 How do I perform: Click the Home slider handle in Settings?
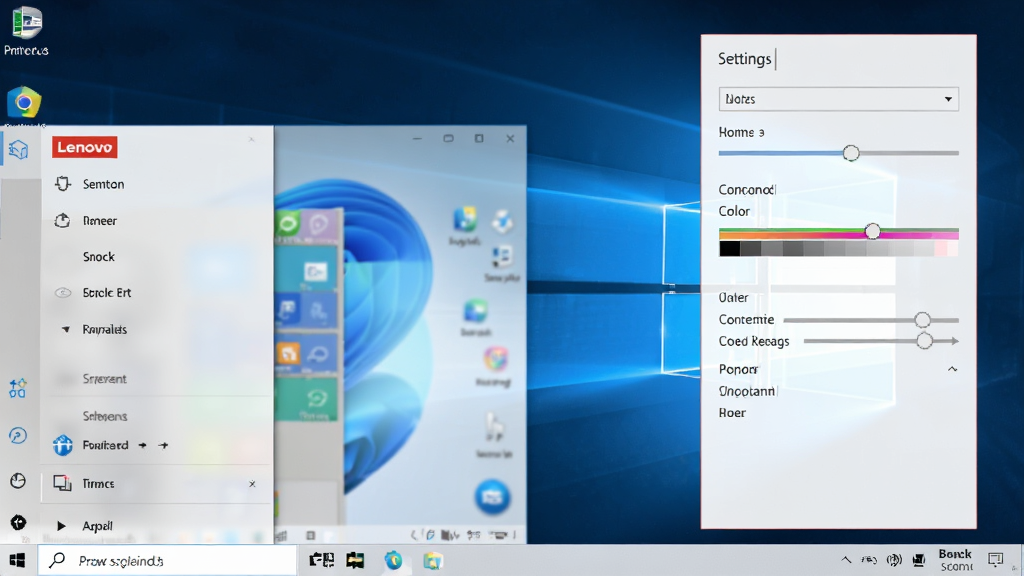tap(850, 153)
